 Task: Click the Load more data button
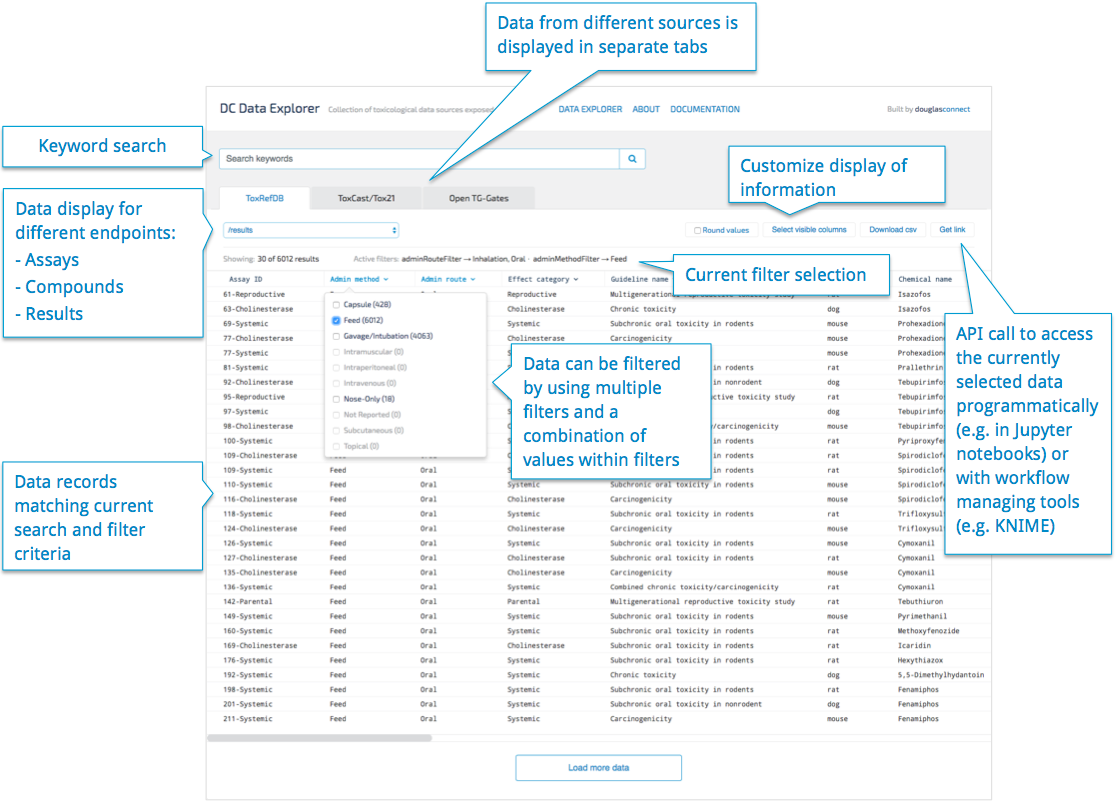click(x=598, y=767)
